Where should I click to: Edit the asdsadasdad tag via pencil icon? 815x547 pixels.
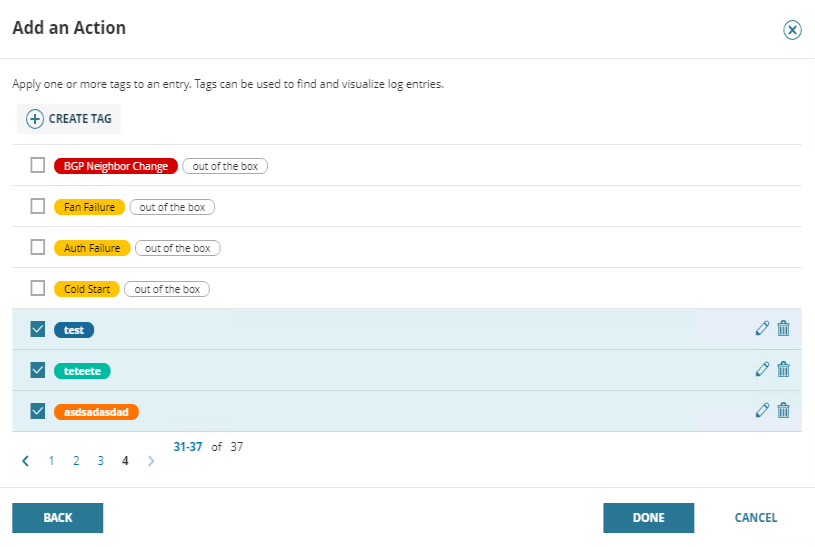pos(762,410)
